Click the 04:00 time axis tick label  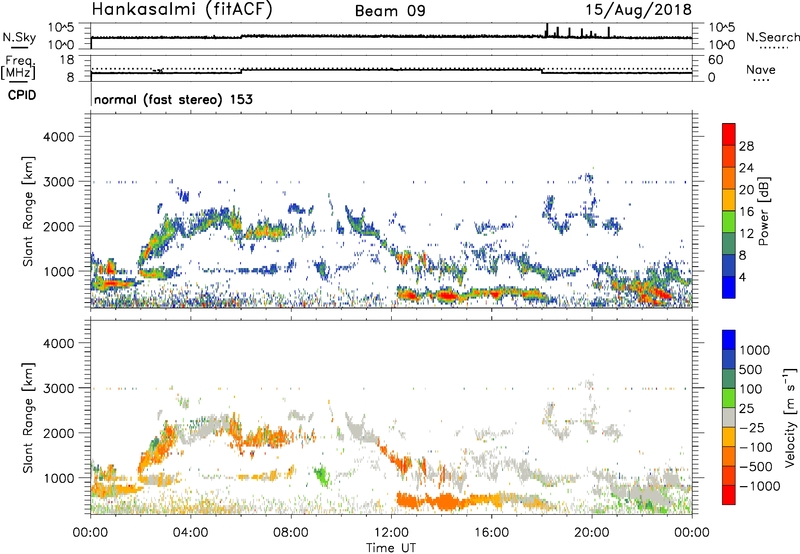point(190,533)
